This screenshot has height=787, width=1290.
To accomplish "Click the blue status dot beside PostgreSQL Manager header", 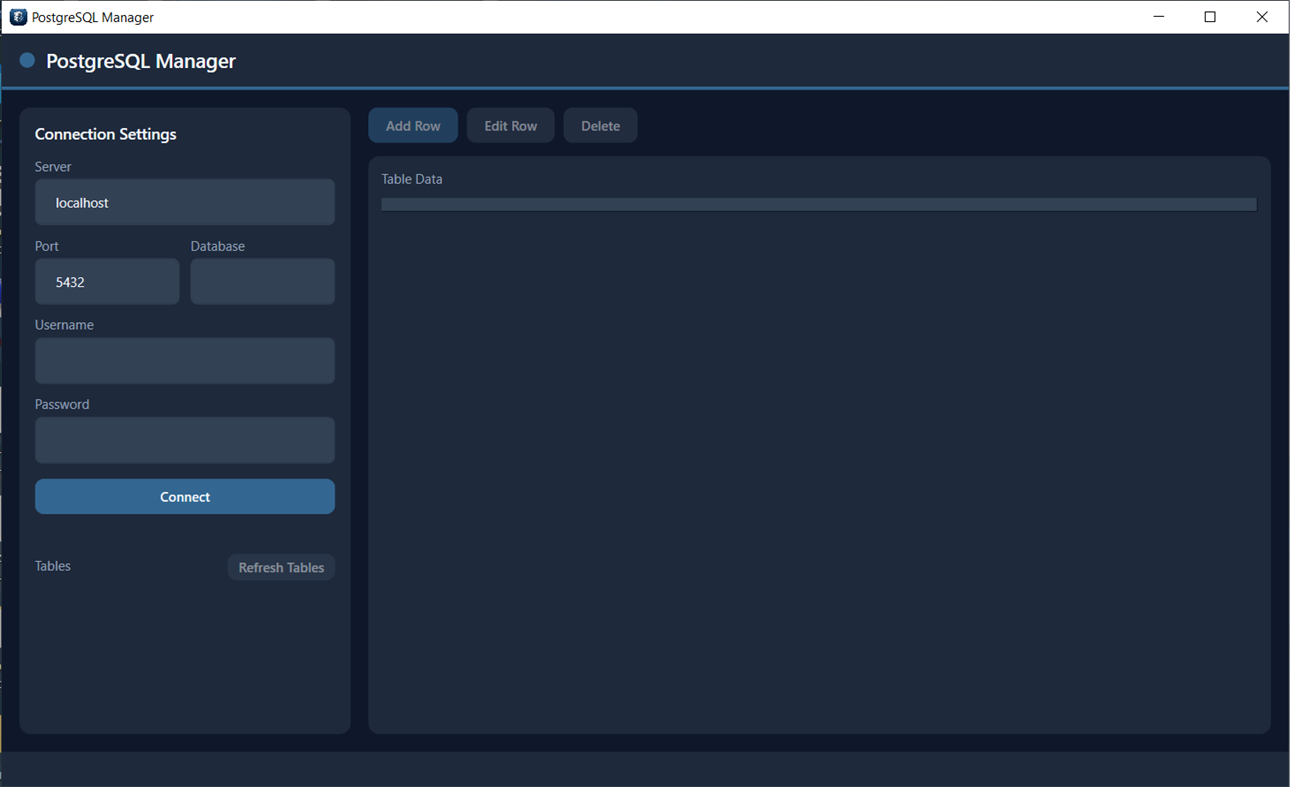I will click(27, 60).
